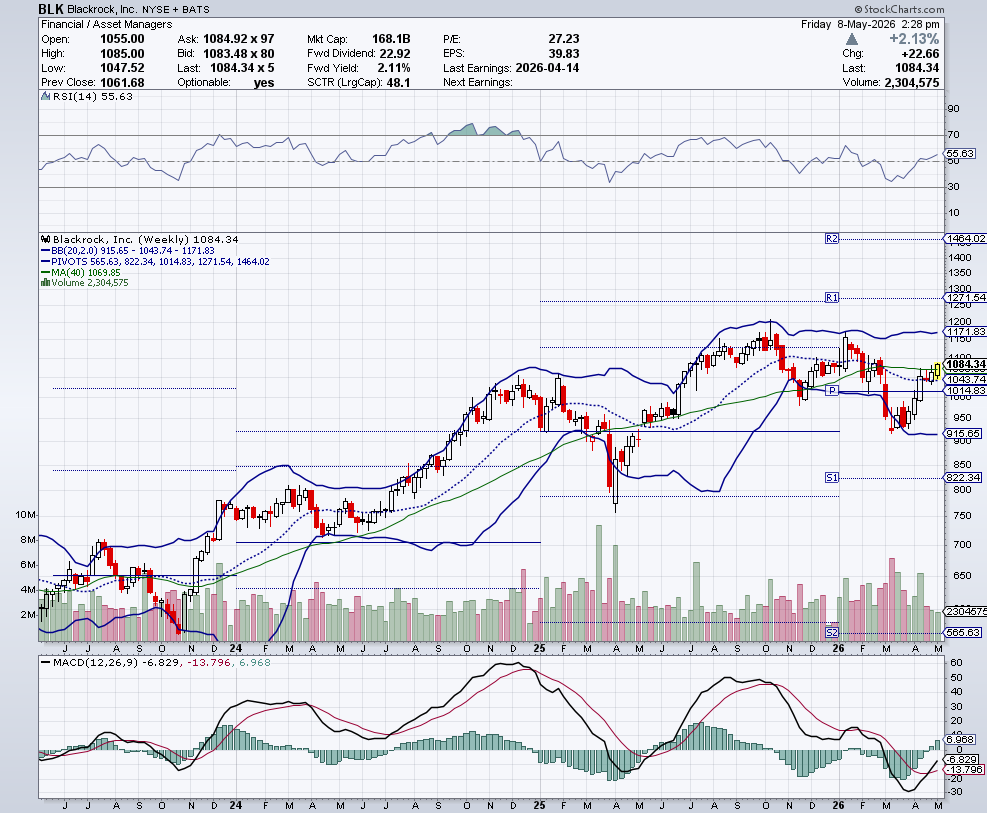Click the +2.13% percent change
This screenshot has width=987, height=813.
[x=914, y=39]
